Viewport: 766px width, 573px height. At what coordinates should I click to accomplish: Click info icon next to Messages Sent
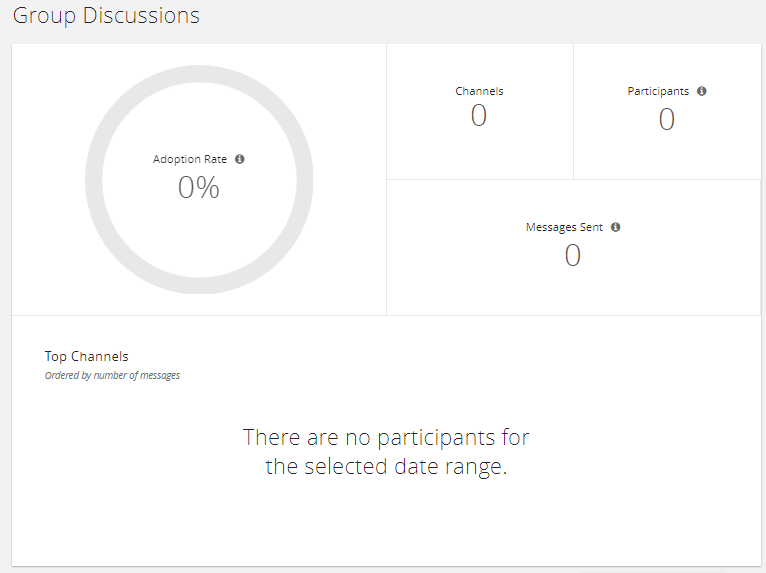616,227
